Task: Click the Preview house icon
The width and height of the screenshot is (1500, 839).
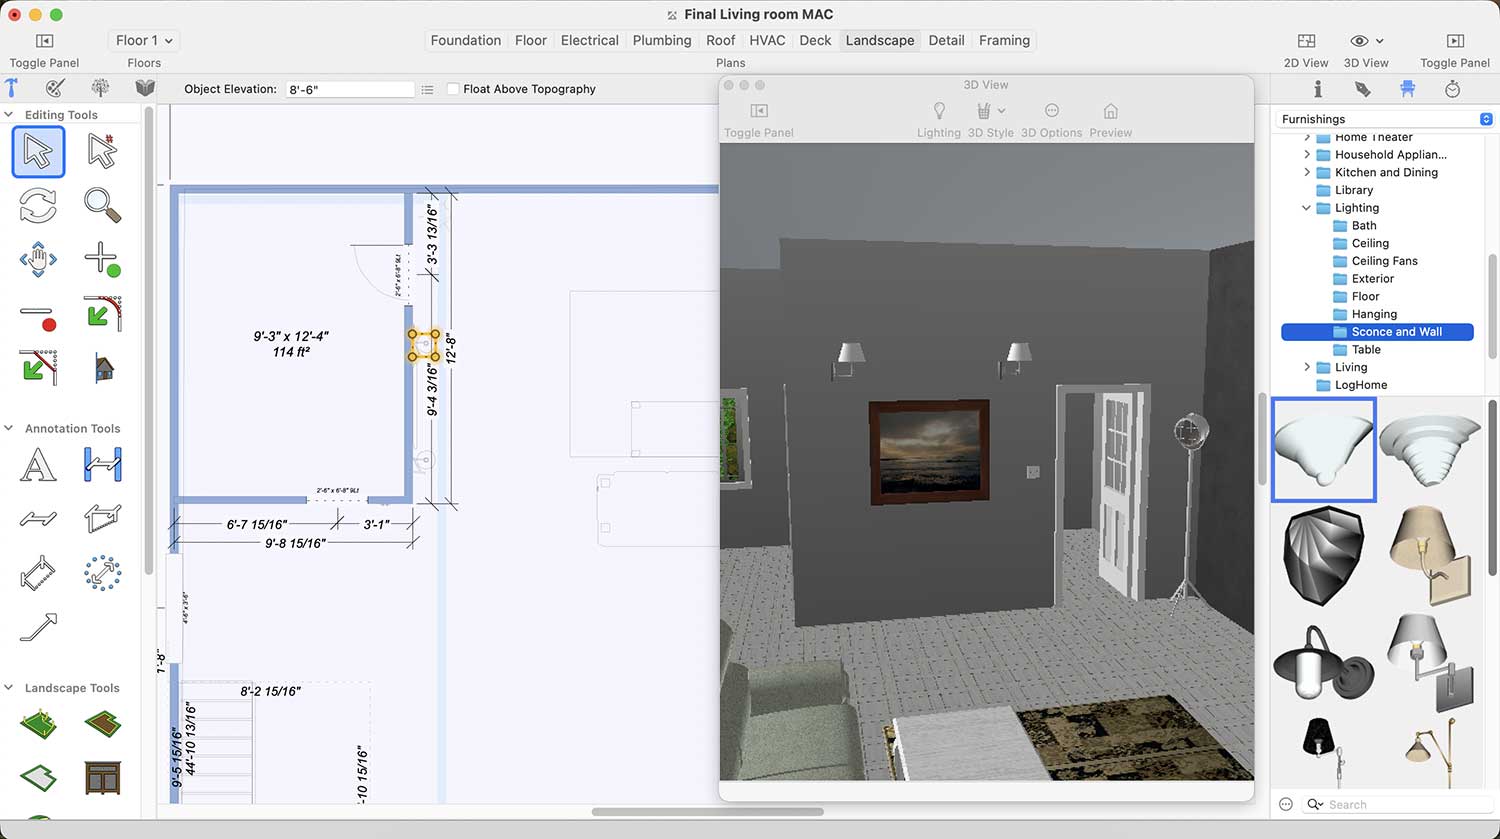Action: pos(1110,111)
